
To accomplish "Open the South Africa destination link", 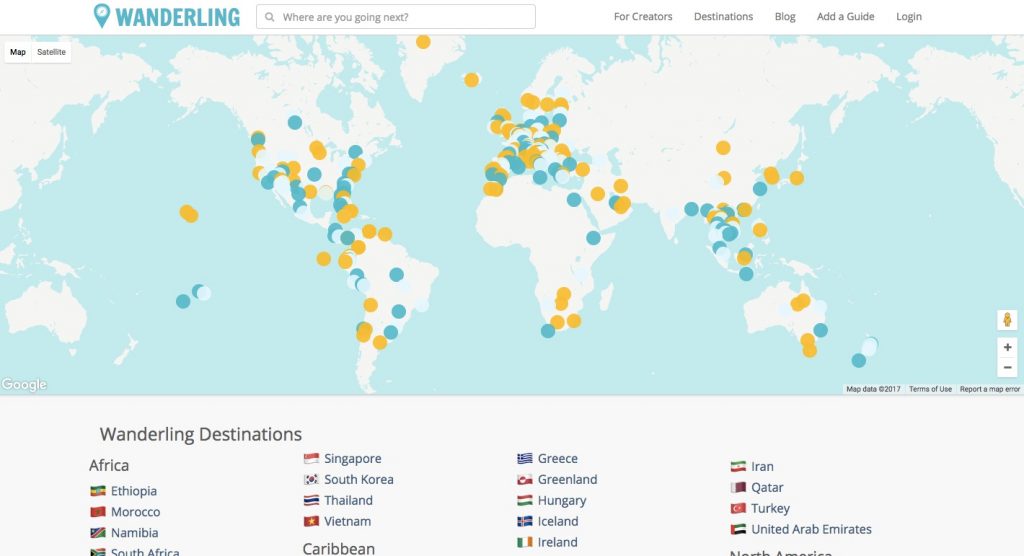I will (x=145, y=552).
